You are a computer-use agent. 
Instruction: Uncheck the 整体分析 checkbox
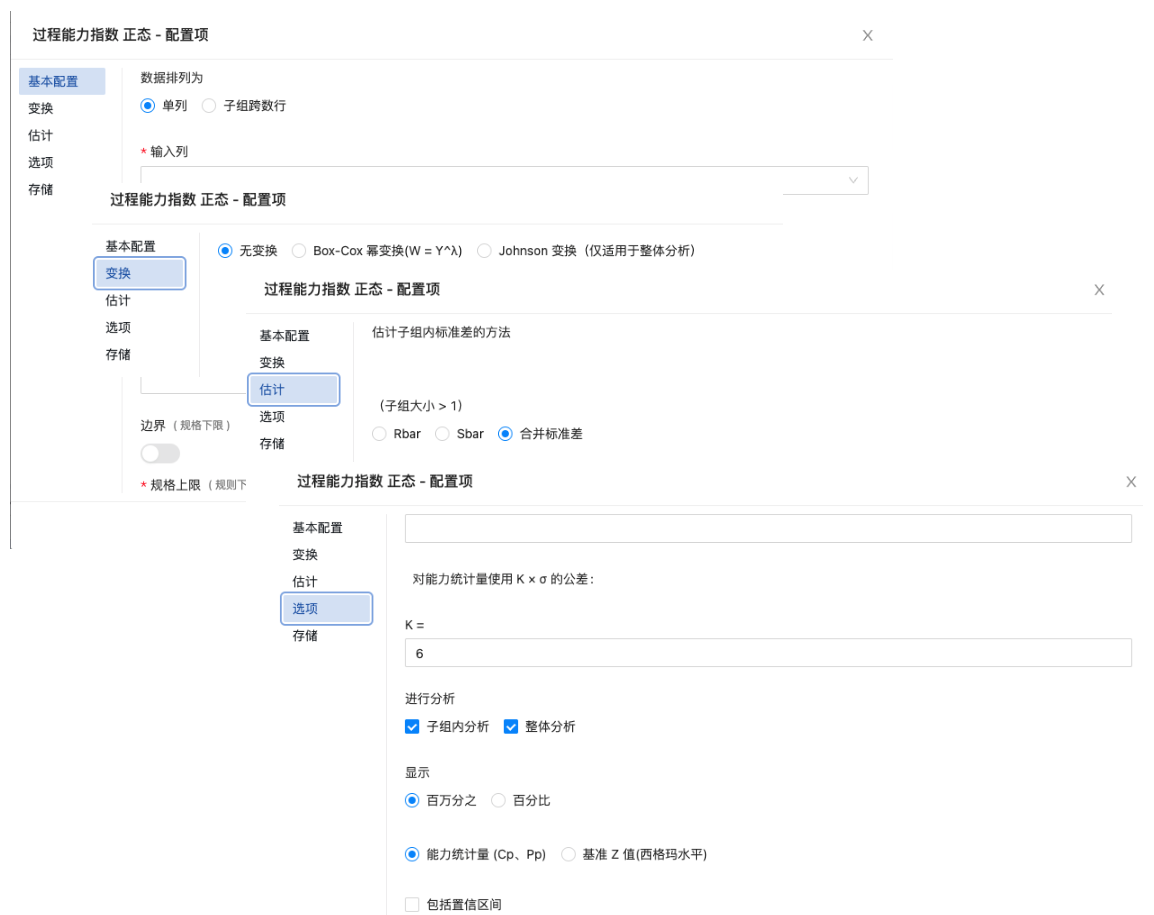point(511,727)
